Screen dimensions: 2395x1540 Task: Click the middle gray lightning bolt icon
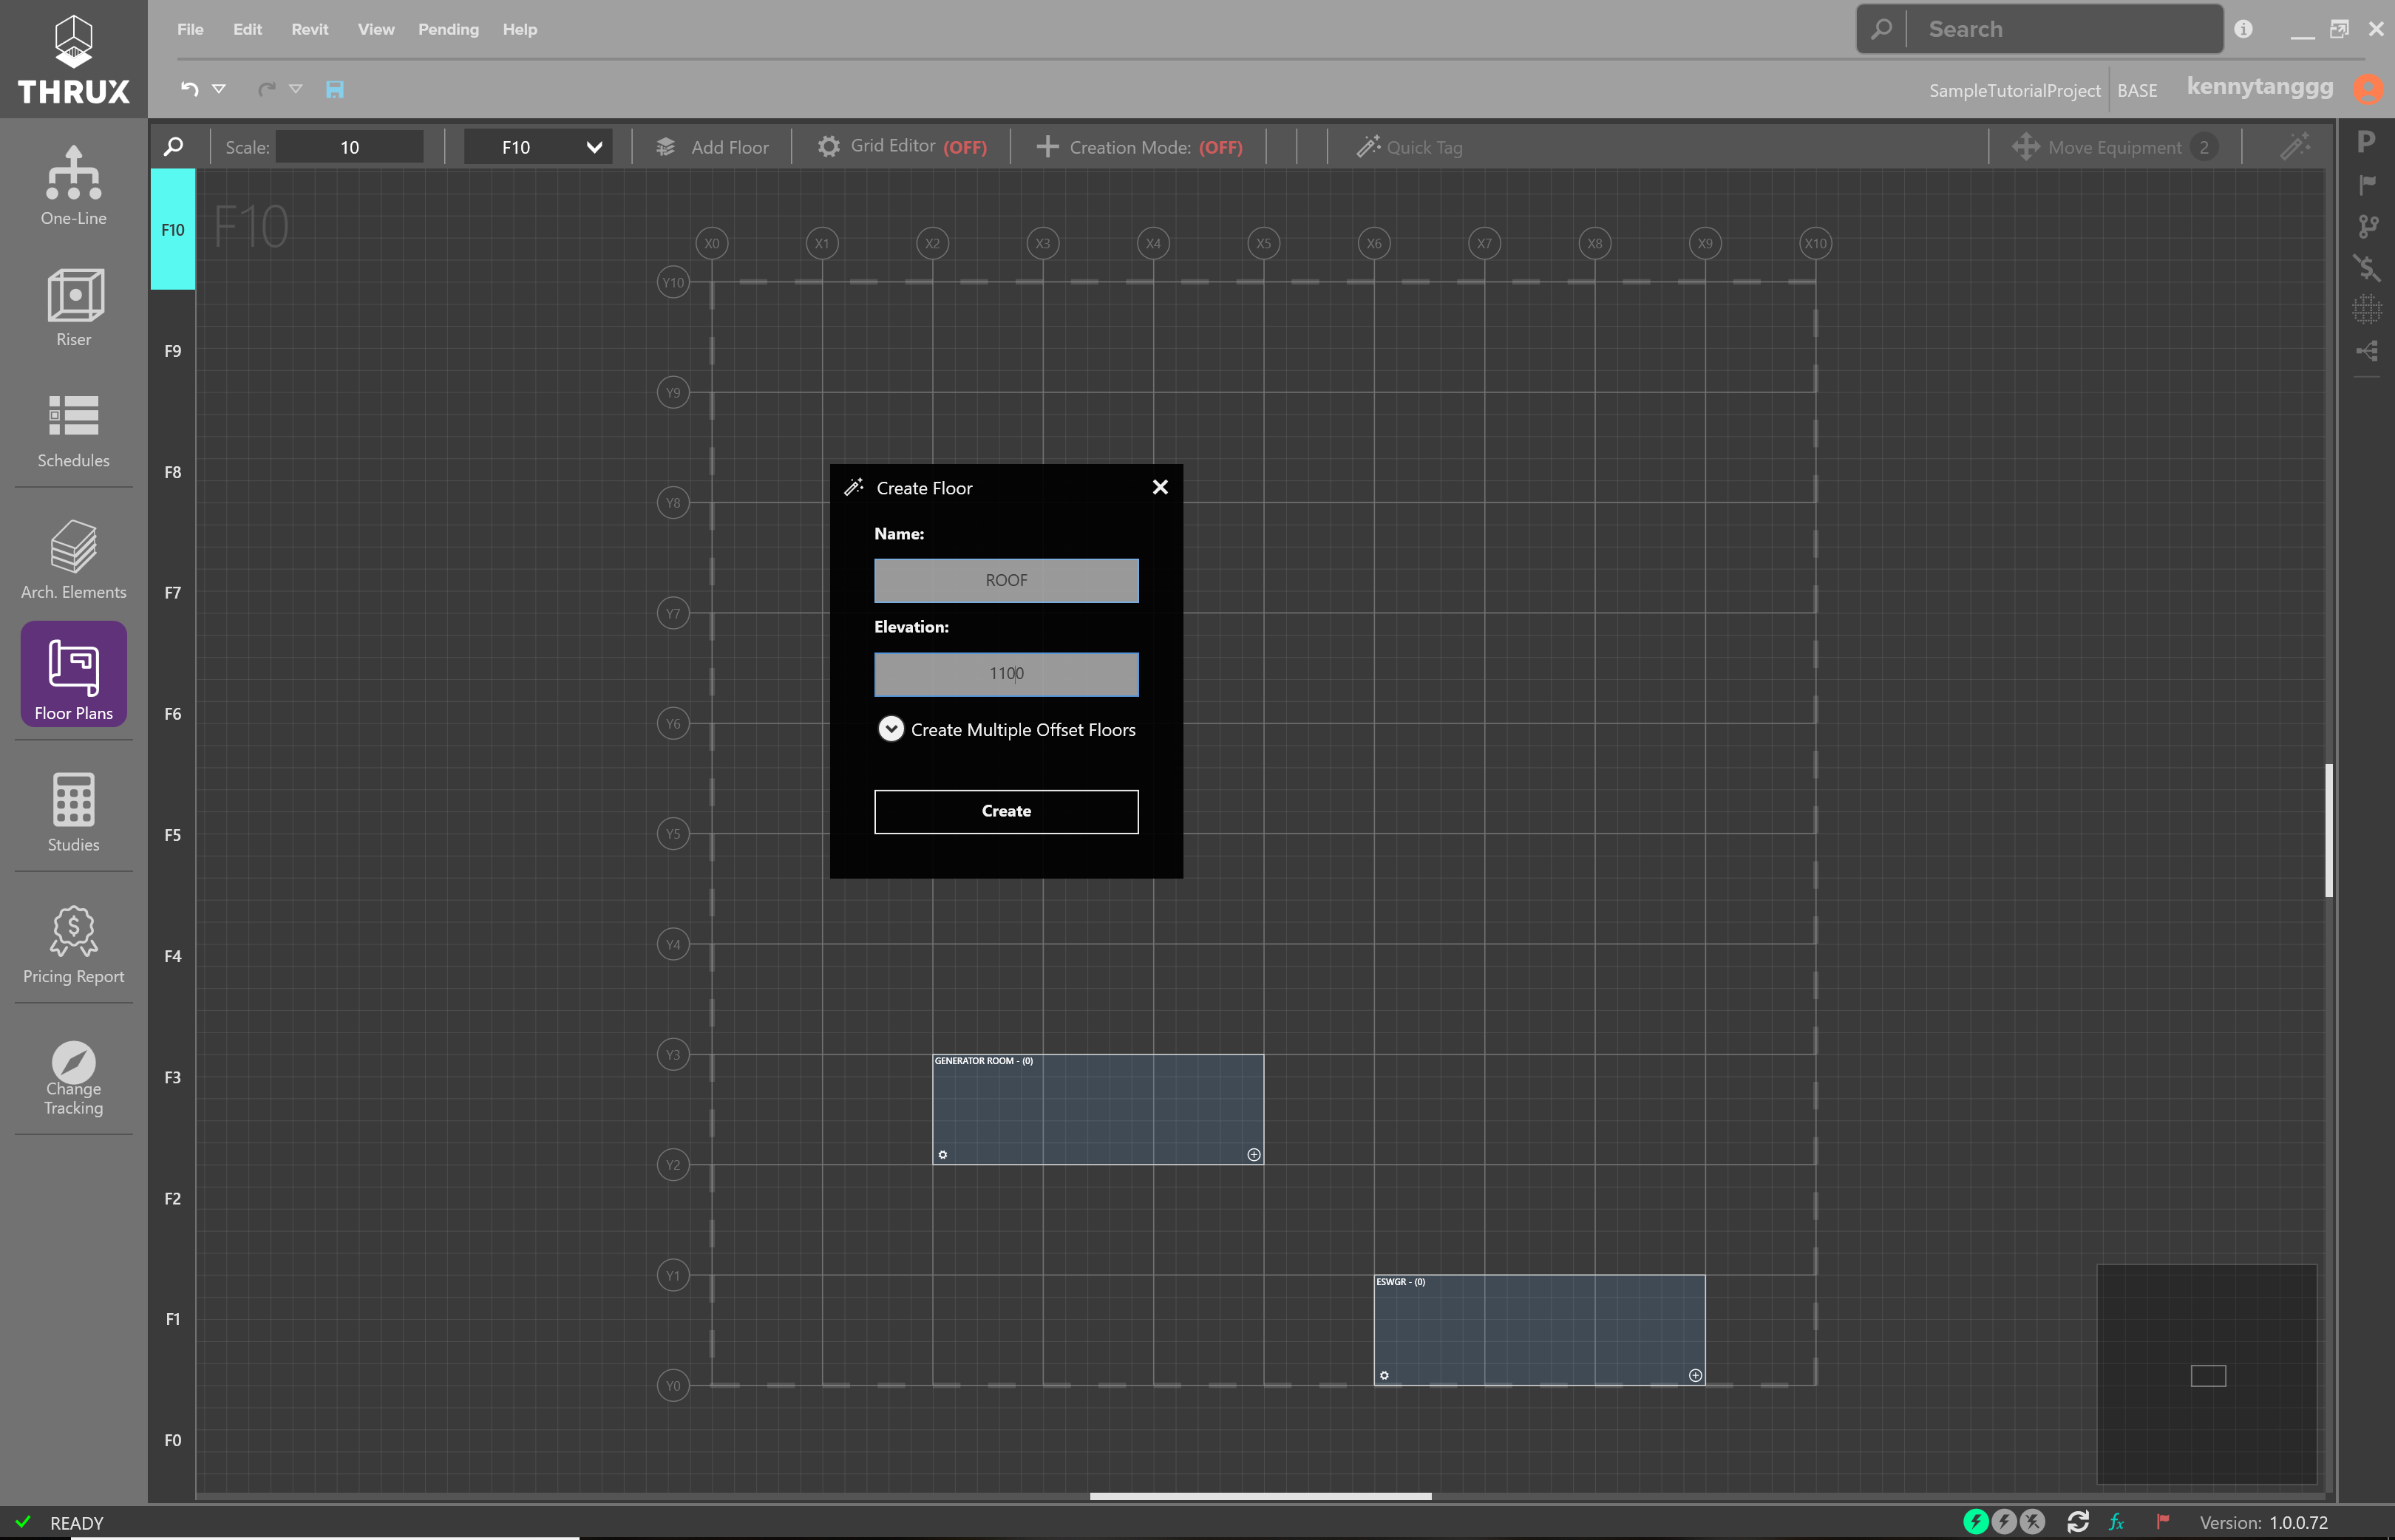(x=2004, y=1521)
